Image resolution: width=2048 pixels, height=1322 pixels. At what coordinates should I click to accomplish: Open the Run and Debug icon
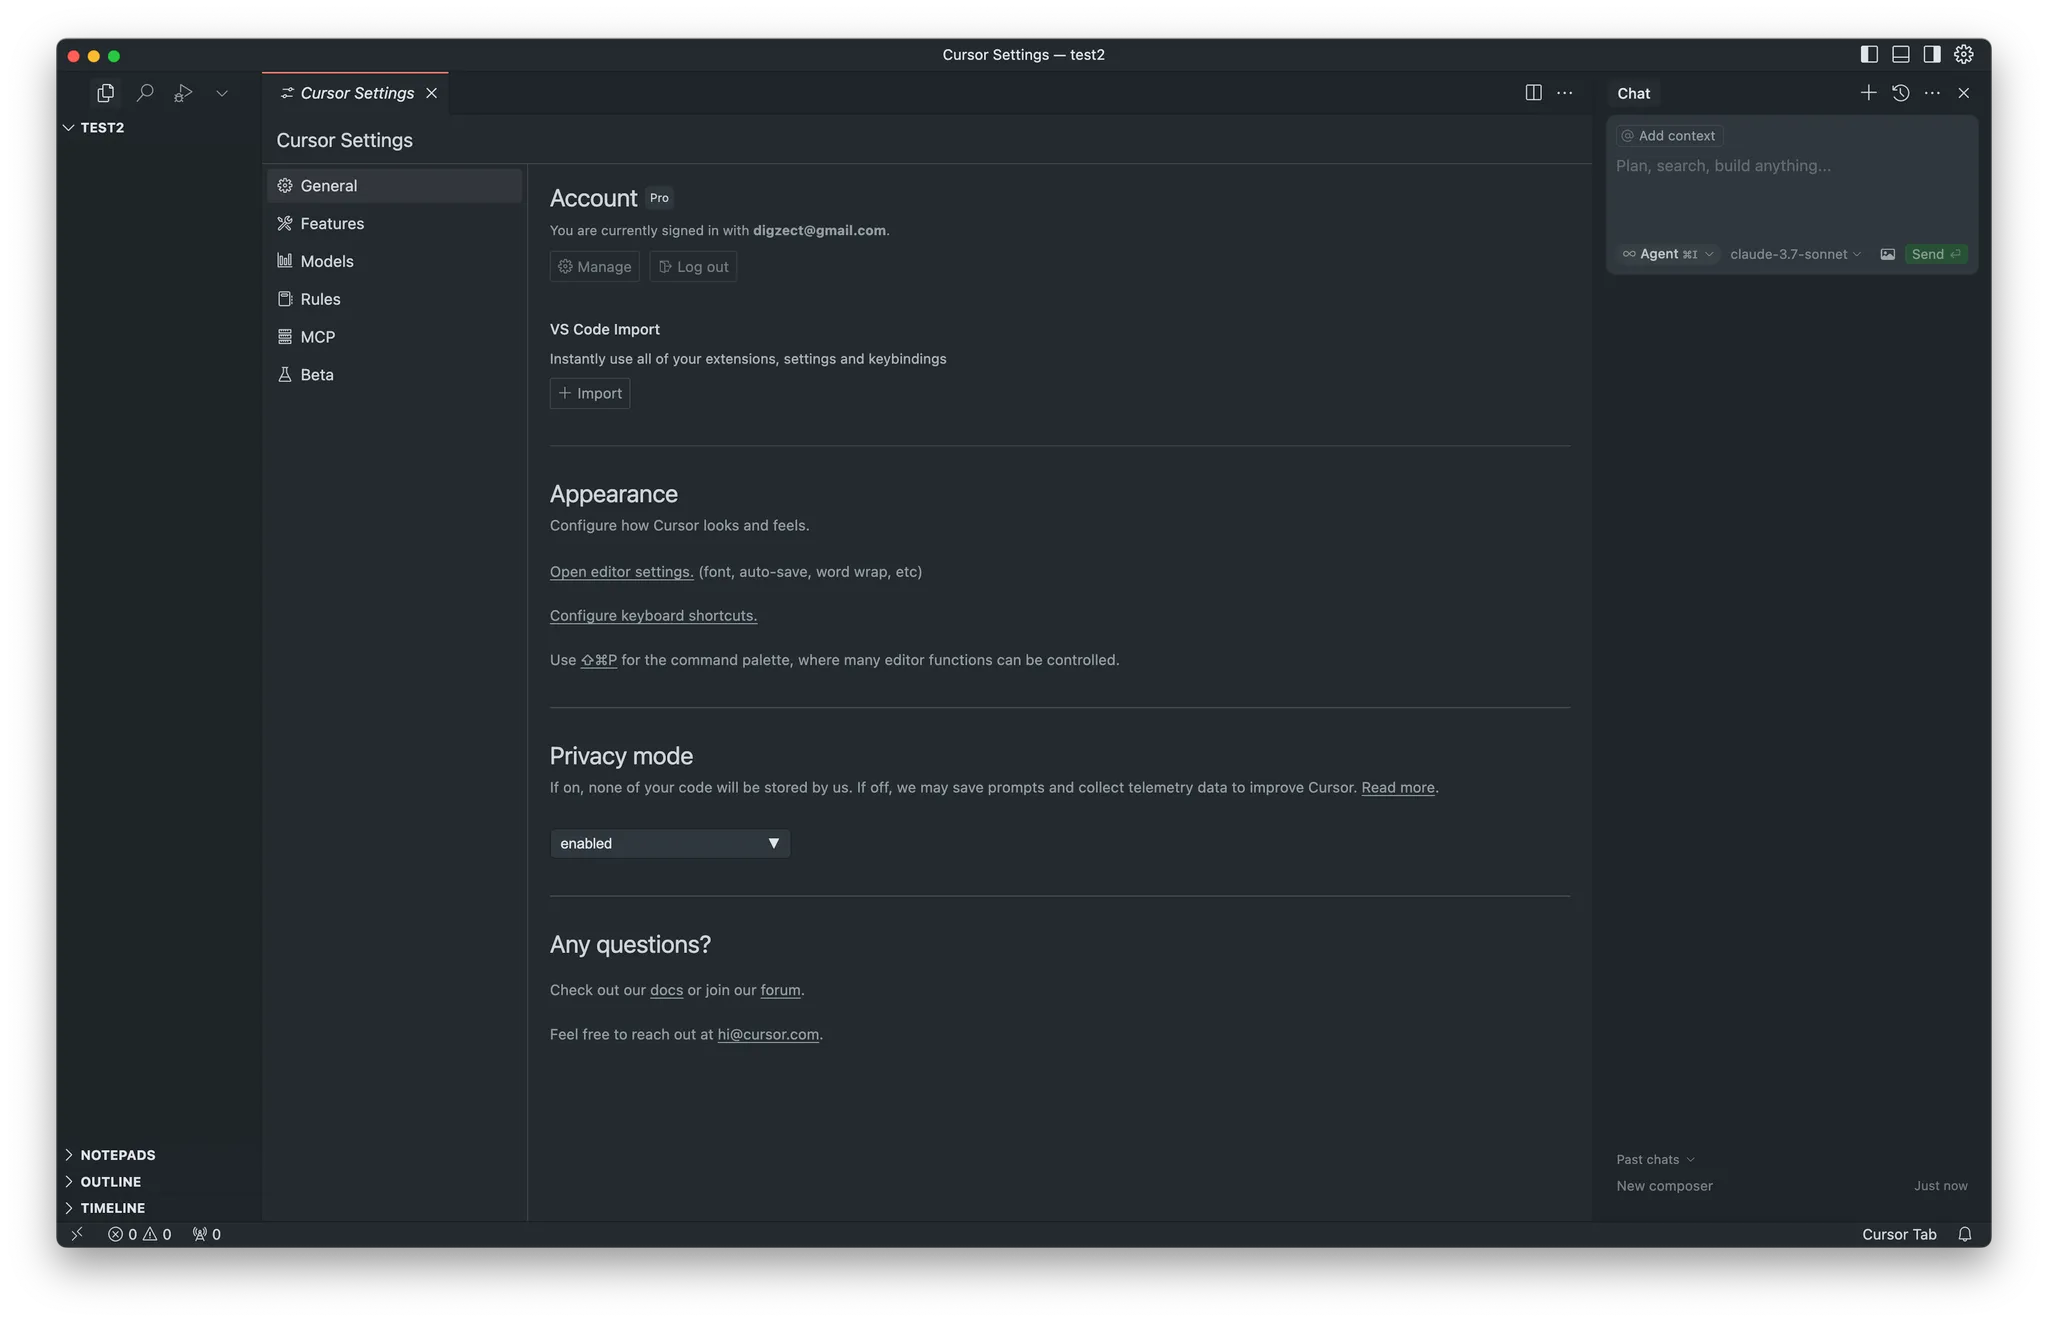point(183,93)
